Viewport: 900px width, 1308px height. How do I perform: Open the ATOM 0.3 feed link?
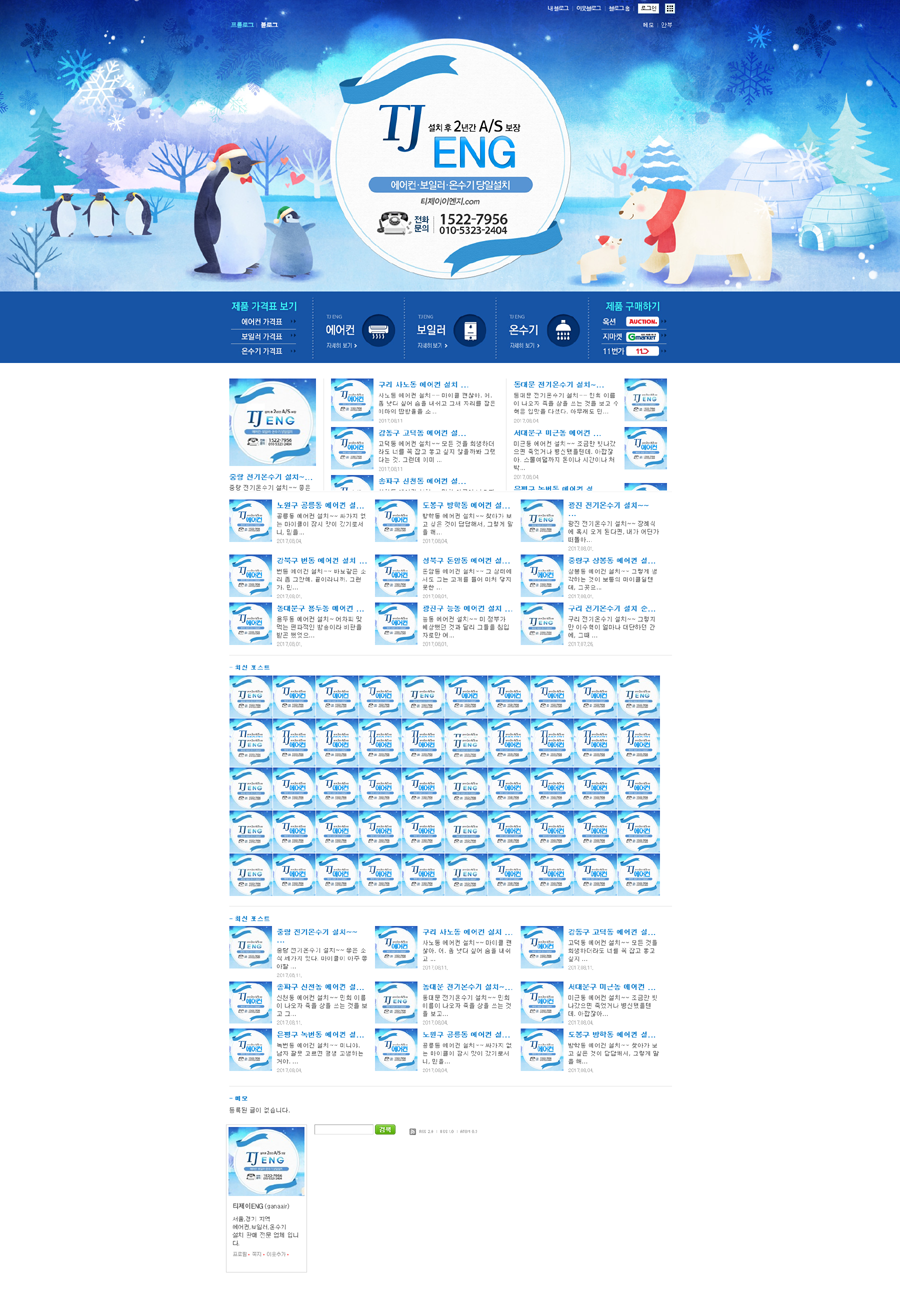(x=469, y=1131)
